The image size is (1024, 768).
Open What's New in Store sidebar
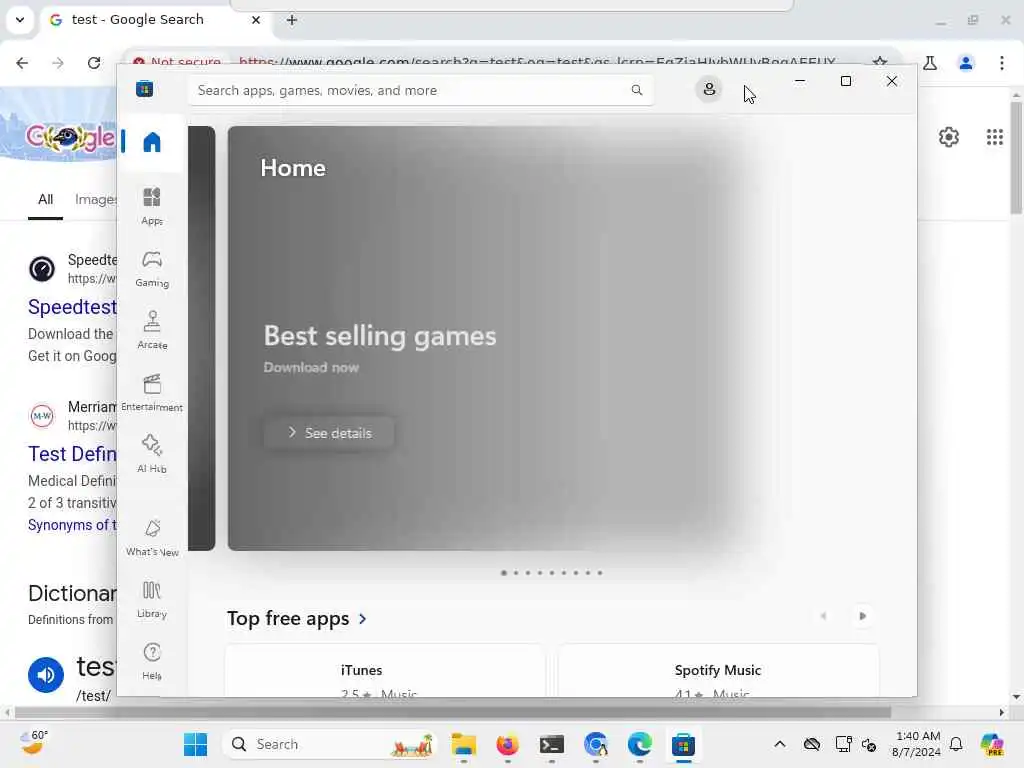click(152, 537)
